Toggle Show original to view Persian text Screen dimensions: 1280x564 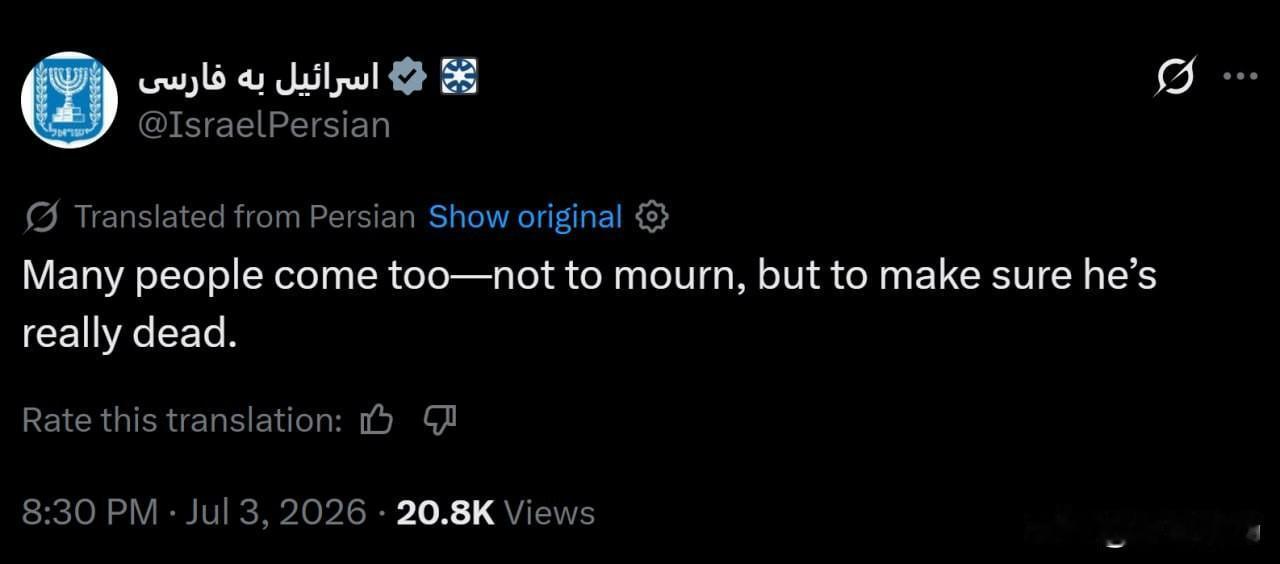525,216
